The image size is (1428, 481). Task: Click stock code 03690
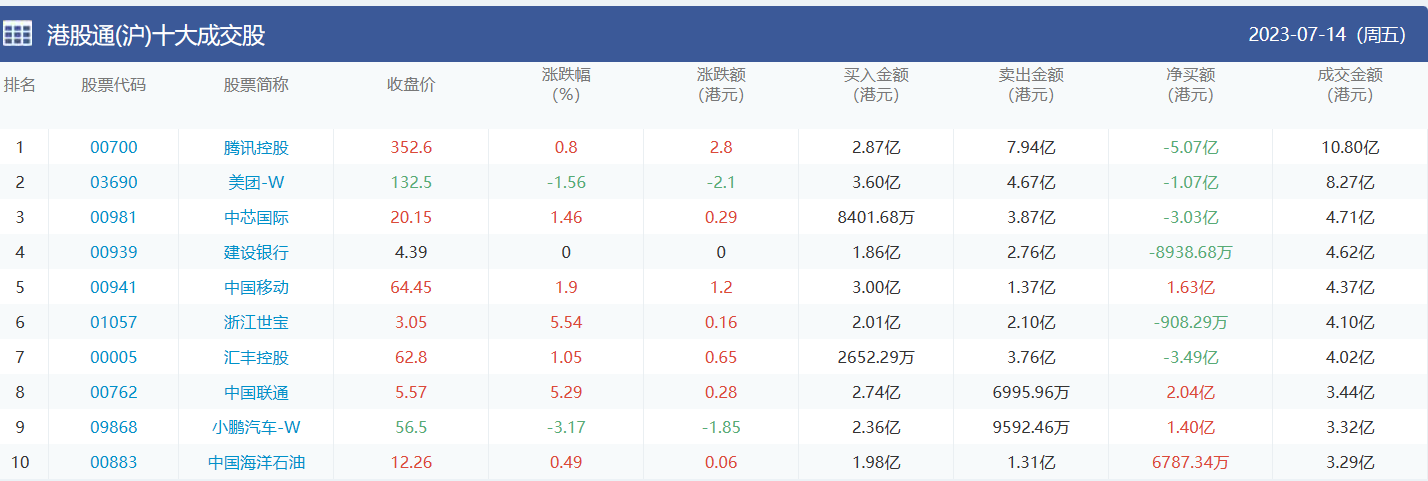tap(114, 182)
